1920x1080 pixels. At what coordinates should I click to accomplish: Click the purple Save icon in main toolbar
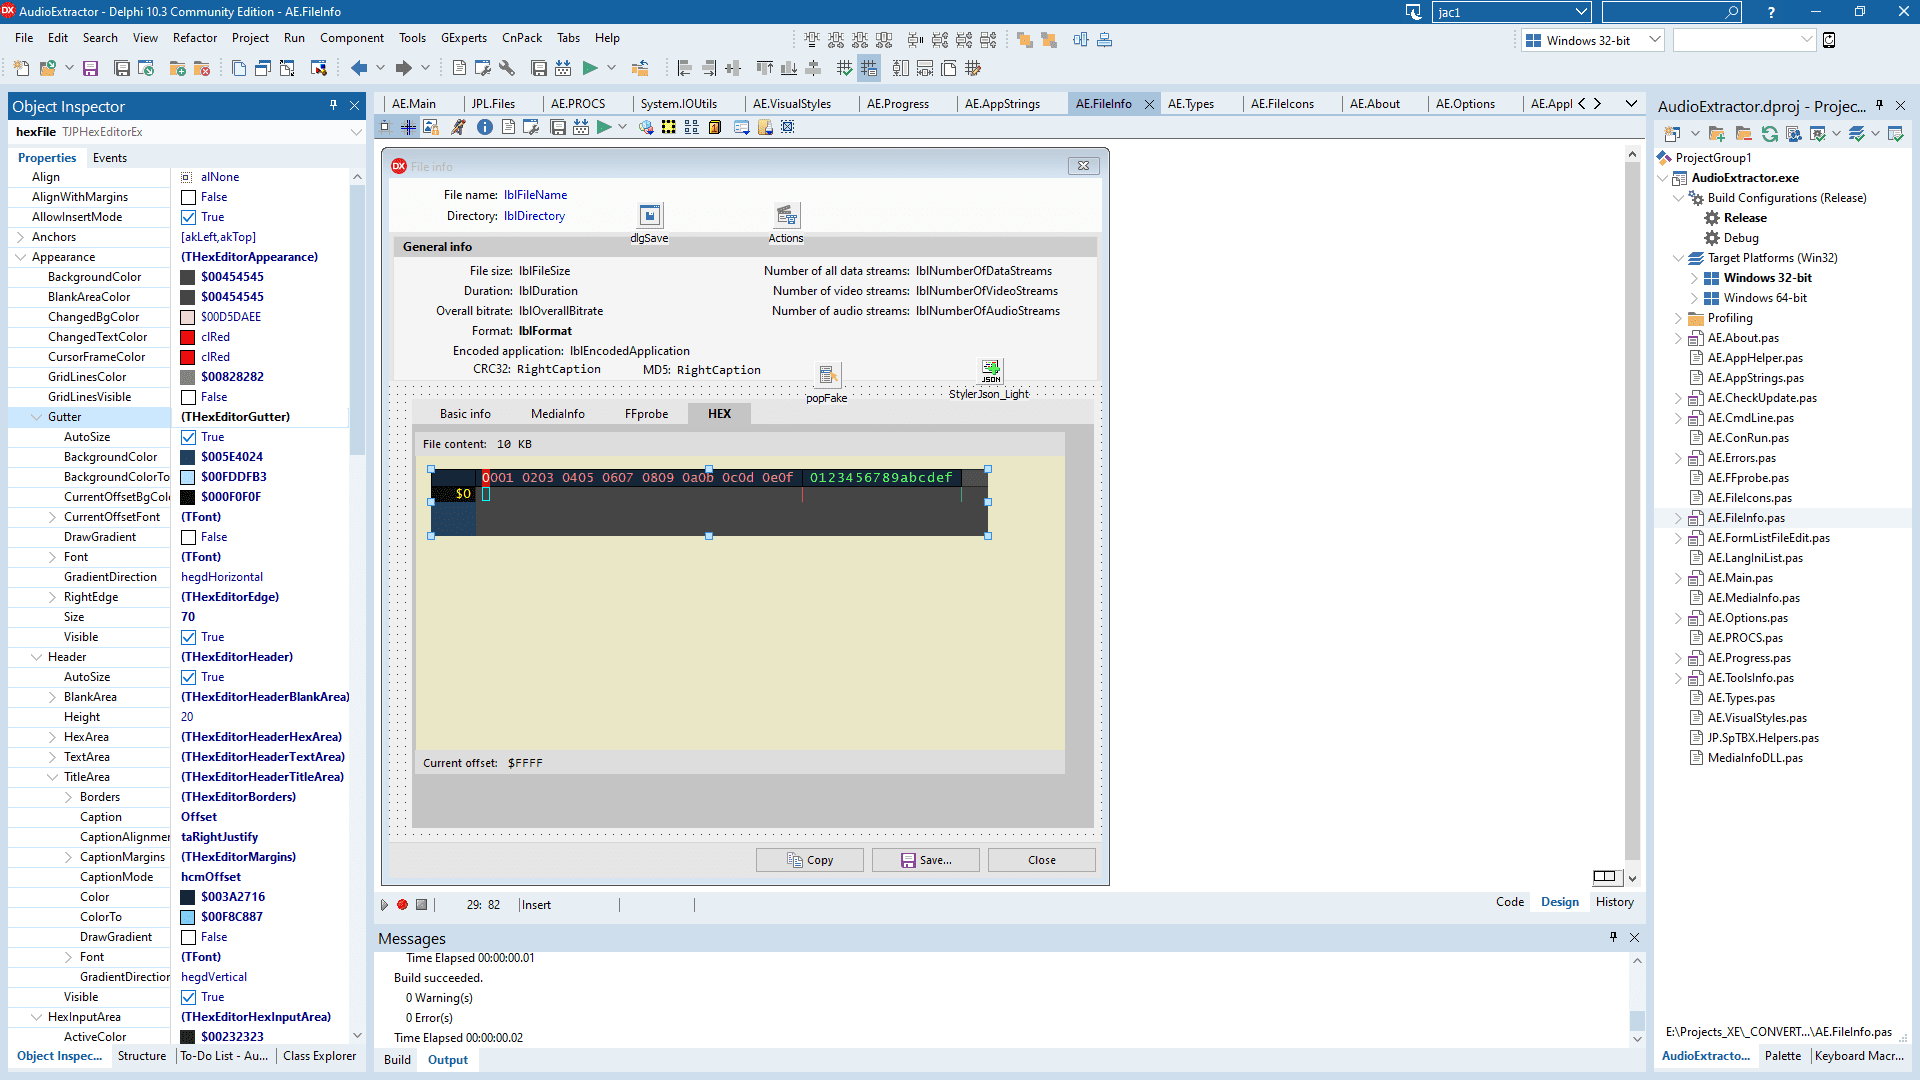(90, 68)
